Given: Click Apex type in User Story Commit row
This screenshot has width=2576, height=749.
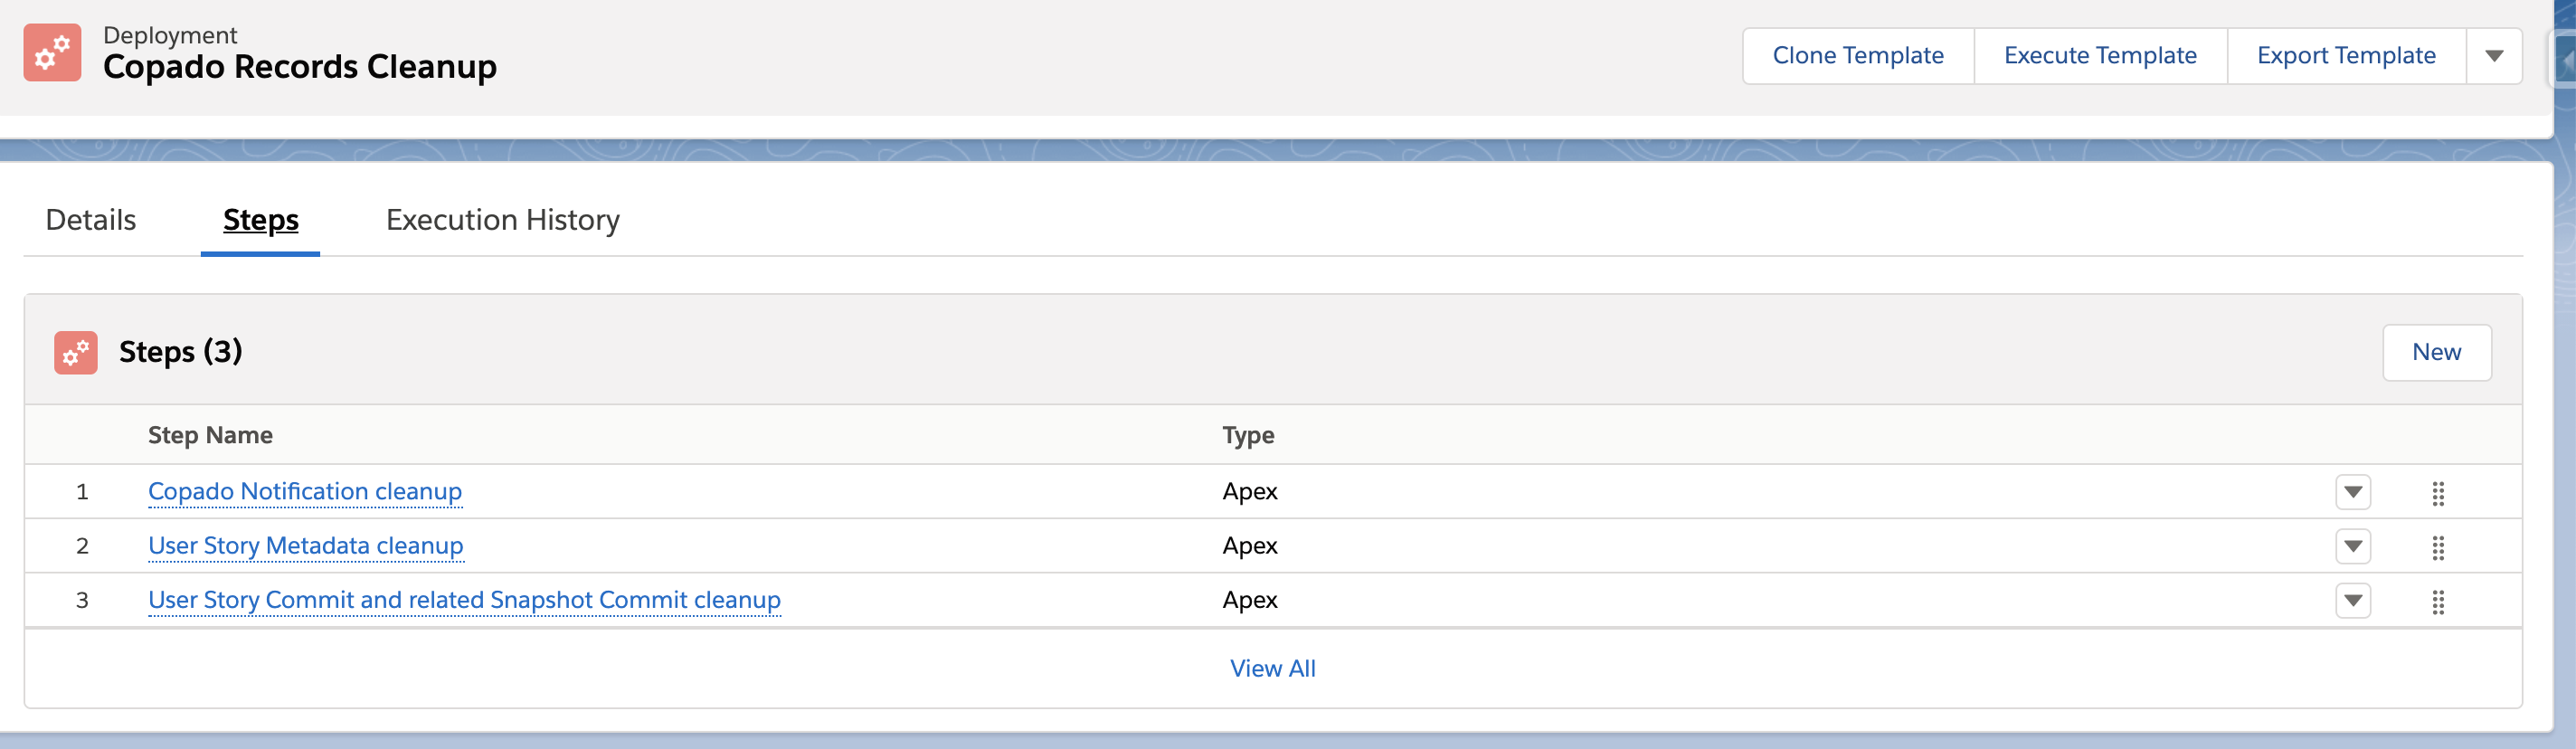Looking at the screenshot, I should pos(1250,600).
